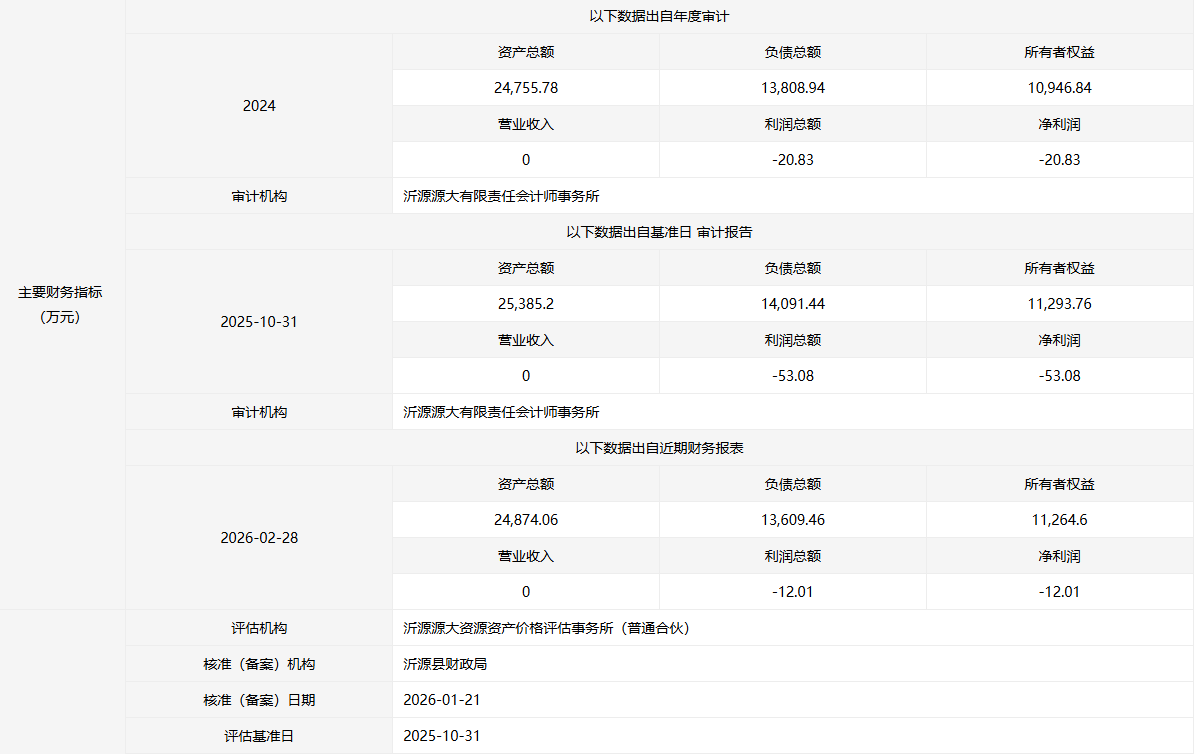Select the 2026-02-28 date cell
The image size is (1196, 754).
pos(259,538)
